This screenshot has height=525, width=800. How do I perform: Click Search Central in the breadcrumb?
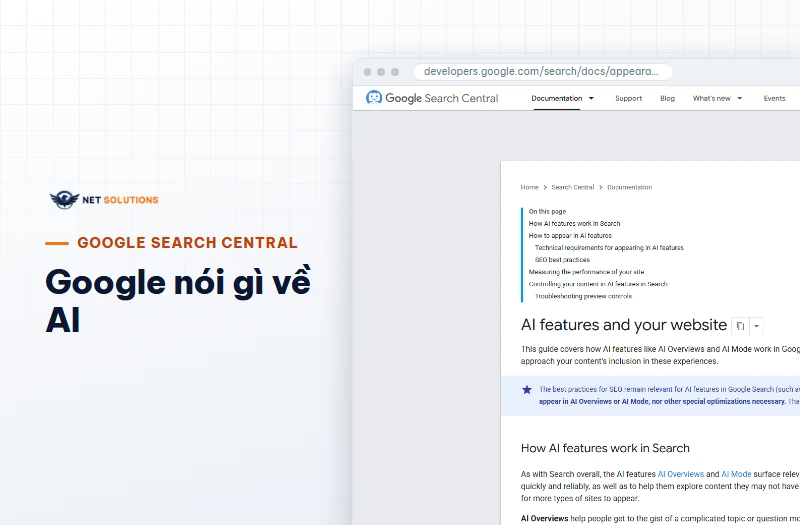[573, 187]
